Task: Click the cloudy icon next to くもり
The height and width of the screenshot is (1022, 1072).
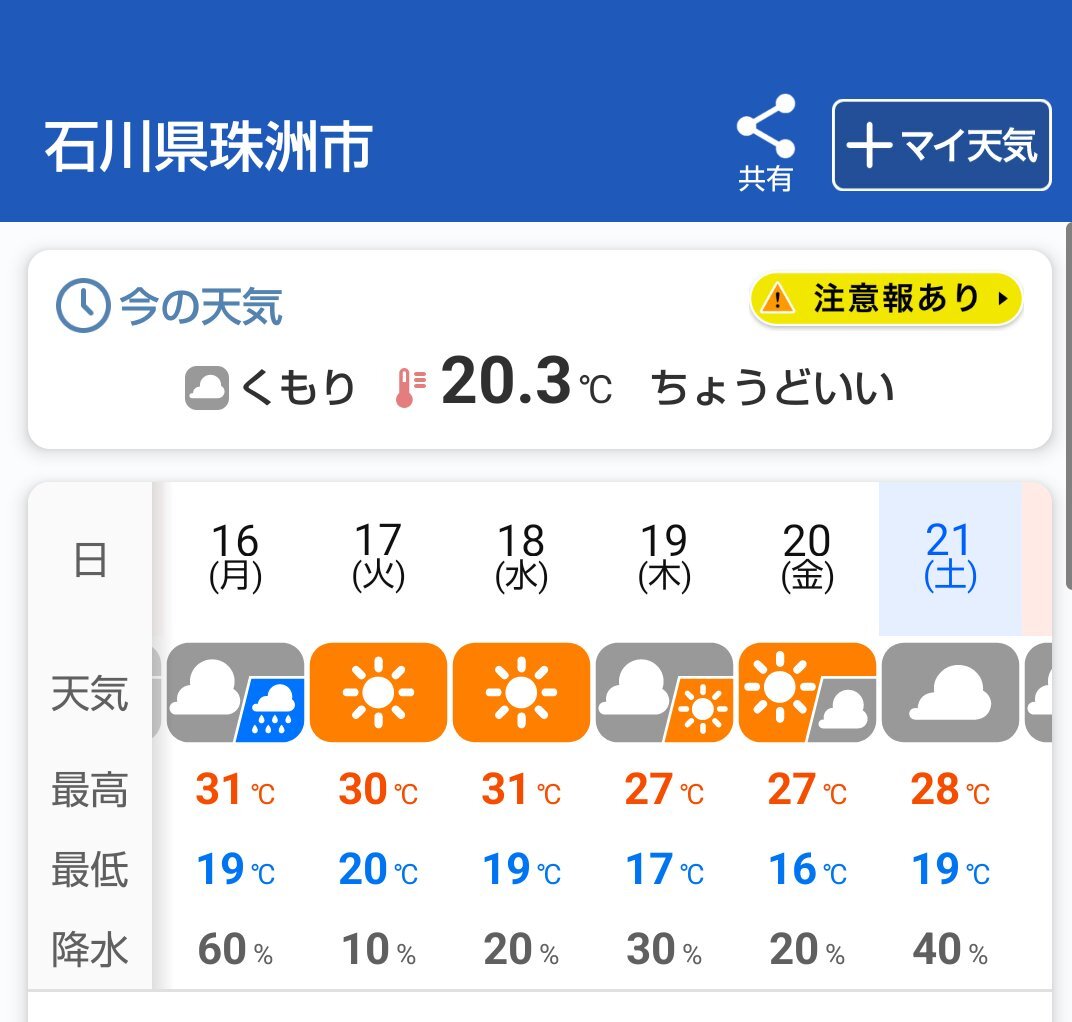Action: pyautogui.click(x=206, y=388)
